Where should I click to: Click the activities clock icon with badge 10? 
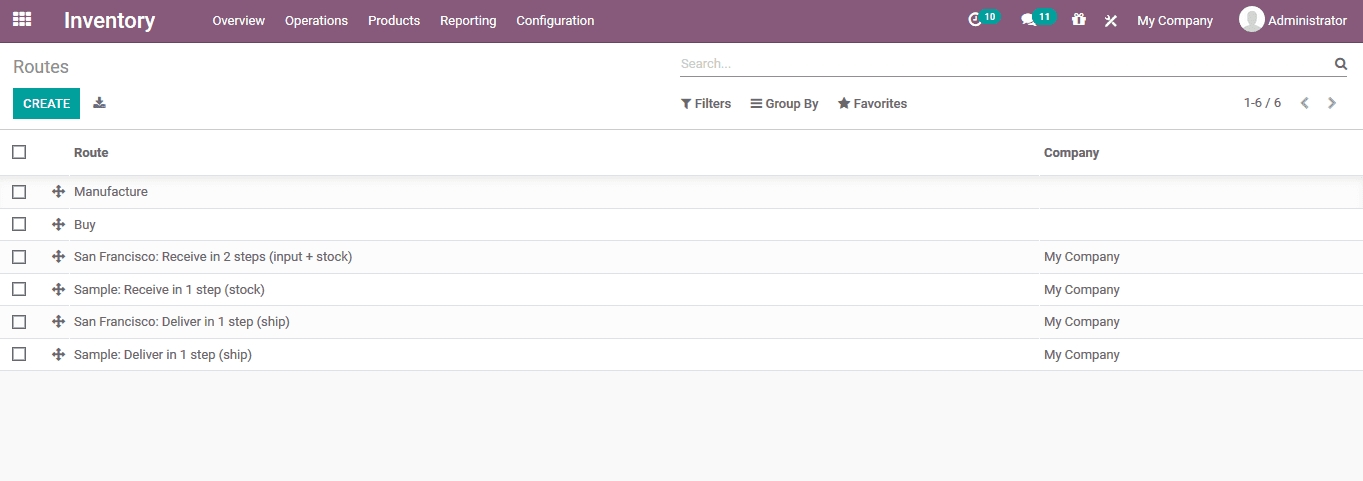point(976,20)
